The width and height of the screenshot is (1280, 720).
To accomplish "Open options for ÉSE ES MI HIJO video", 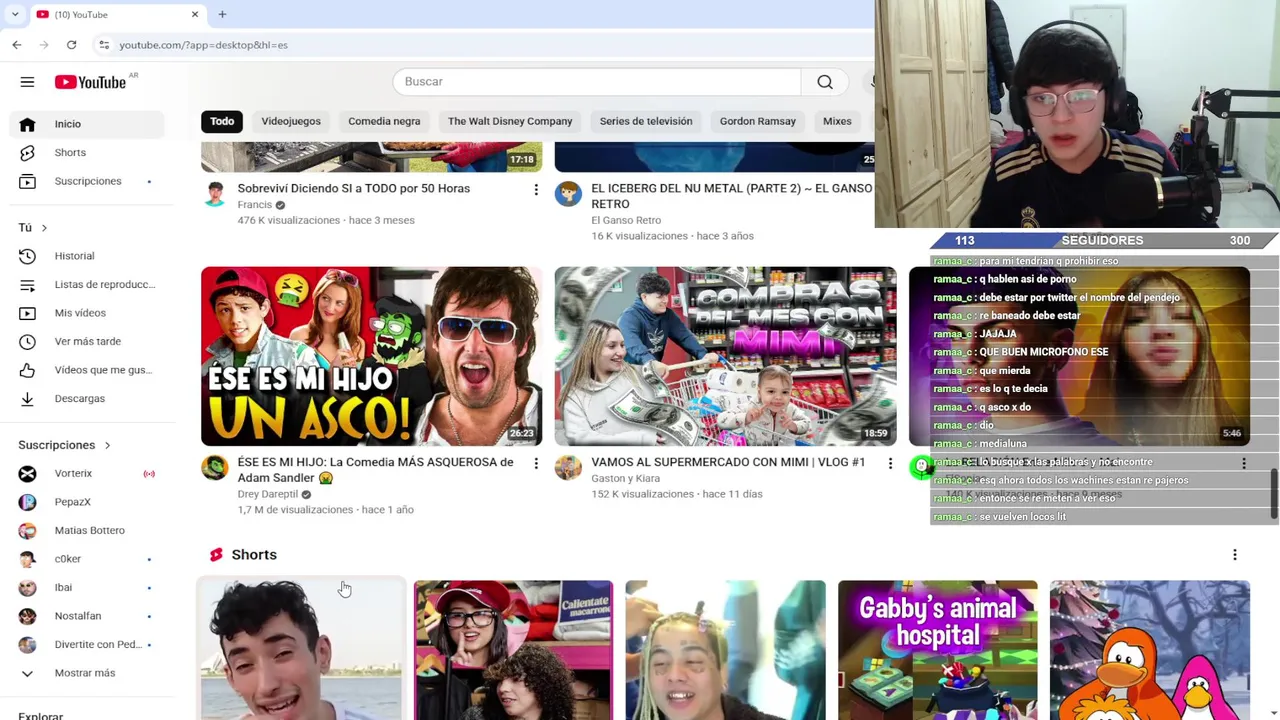I will 536,463.
